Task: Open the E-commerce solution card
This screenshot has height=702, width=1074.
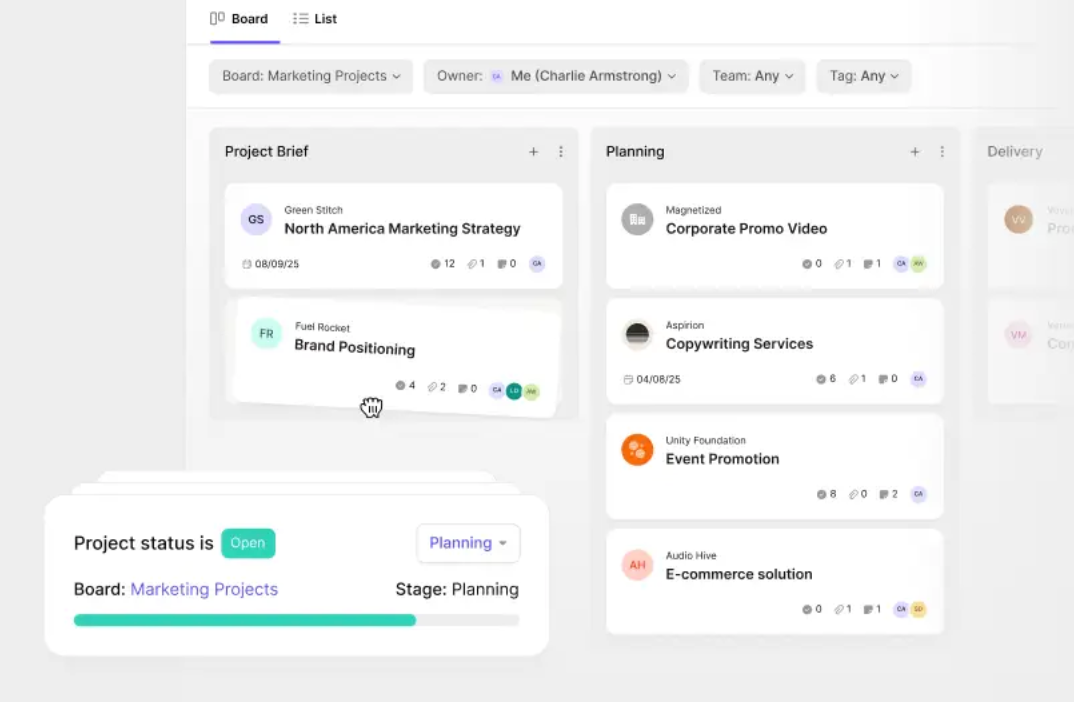Action: [775, 581]
